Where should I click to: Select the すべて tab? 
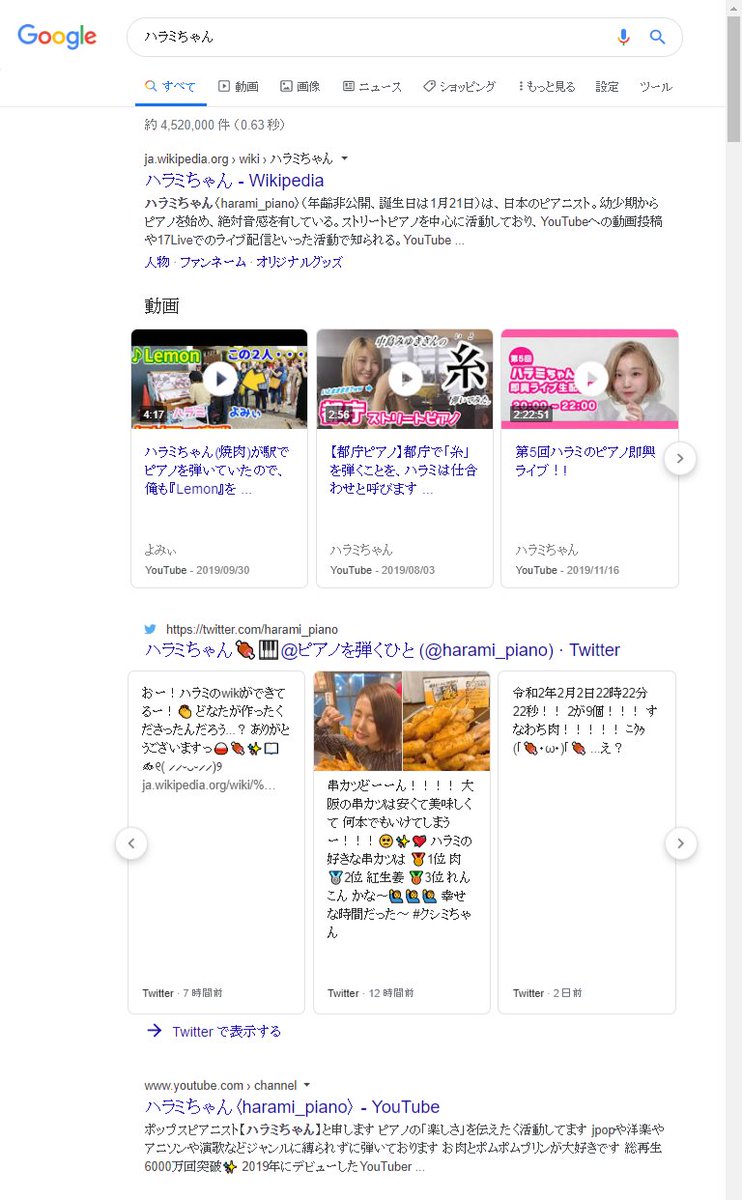171,87
